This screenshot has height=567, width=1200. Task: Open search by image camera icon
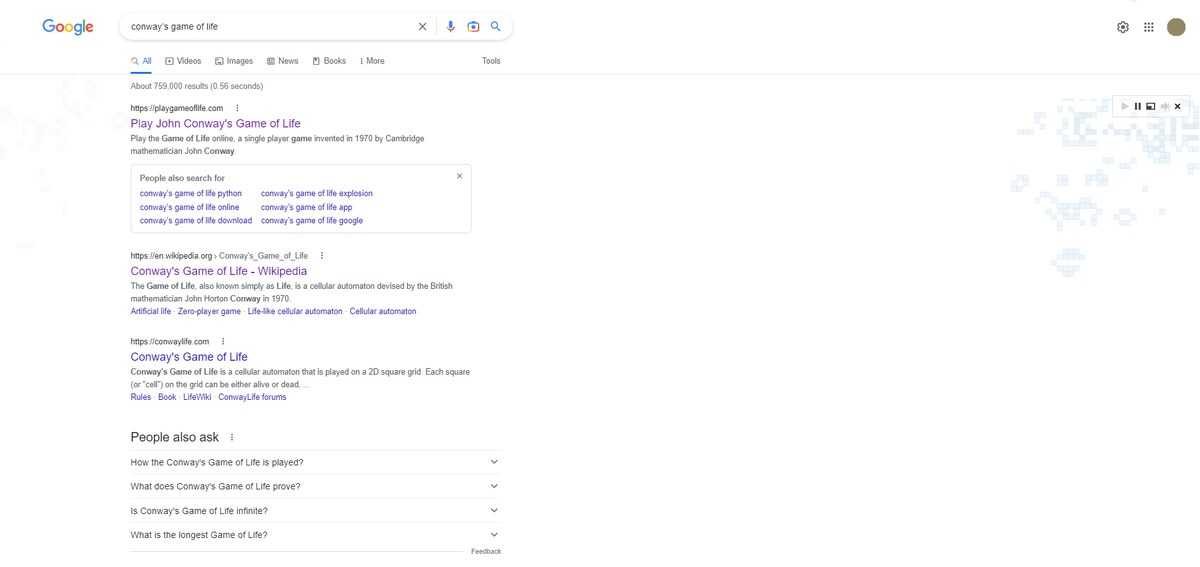click(473, 27)
